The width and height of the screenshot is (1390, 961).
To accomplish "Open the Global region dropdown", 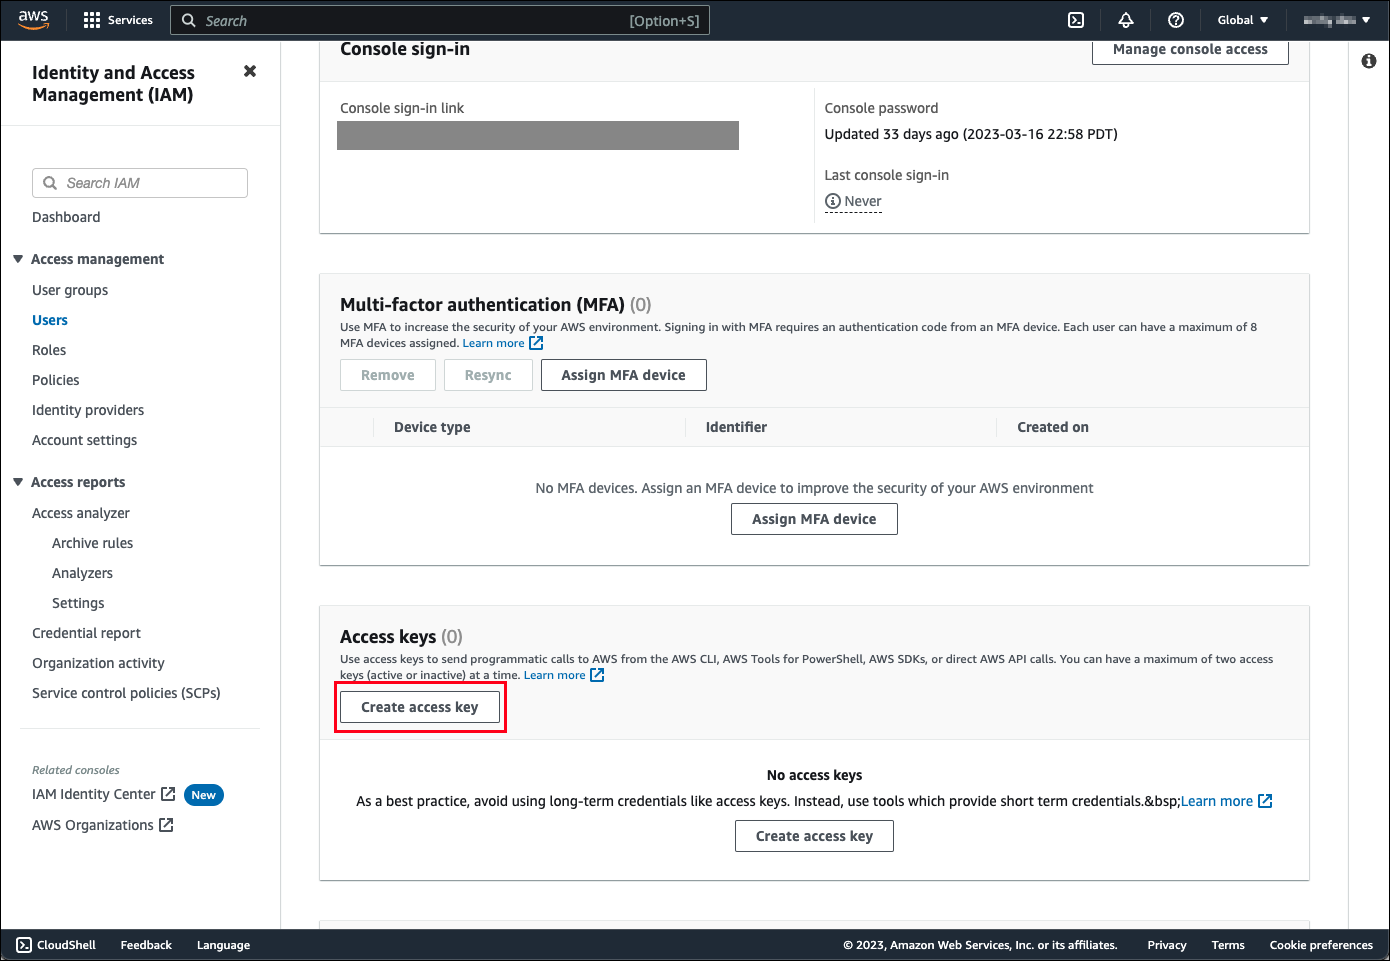I will click(x=1243, y=20).
